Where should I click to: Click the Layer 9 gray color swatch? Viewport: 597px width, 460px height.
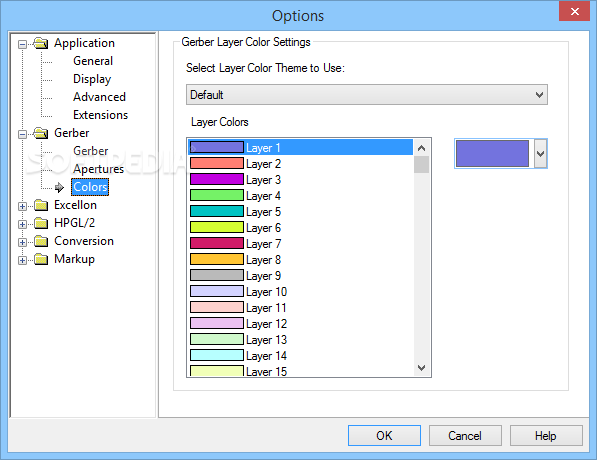click(217, 275)
